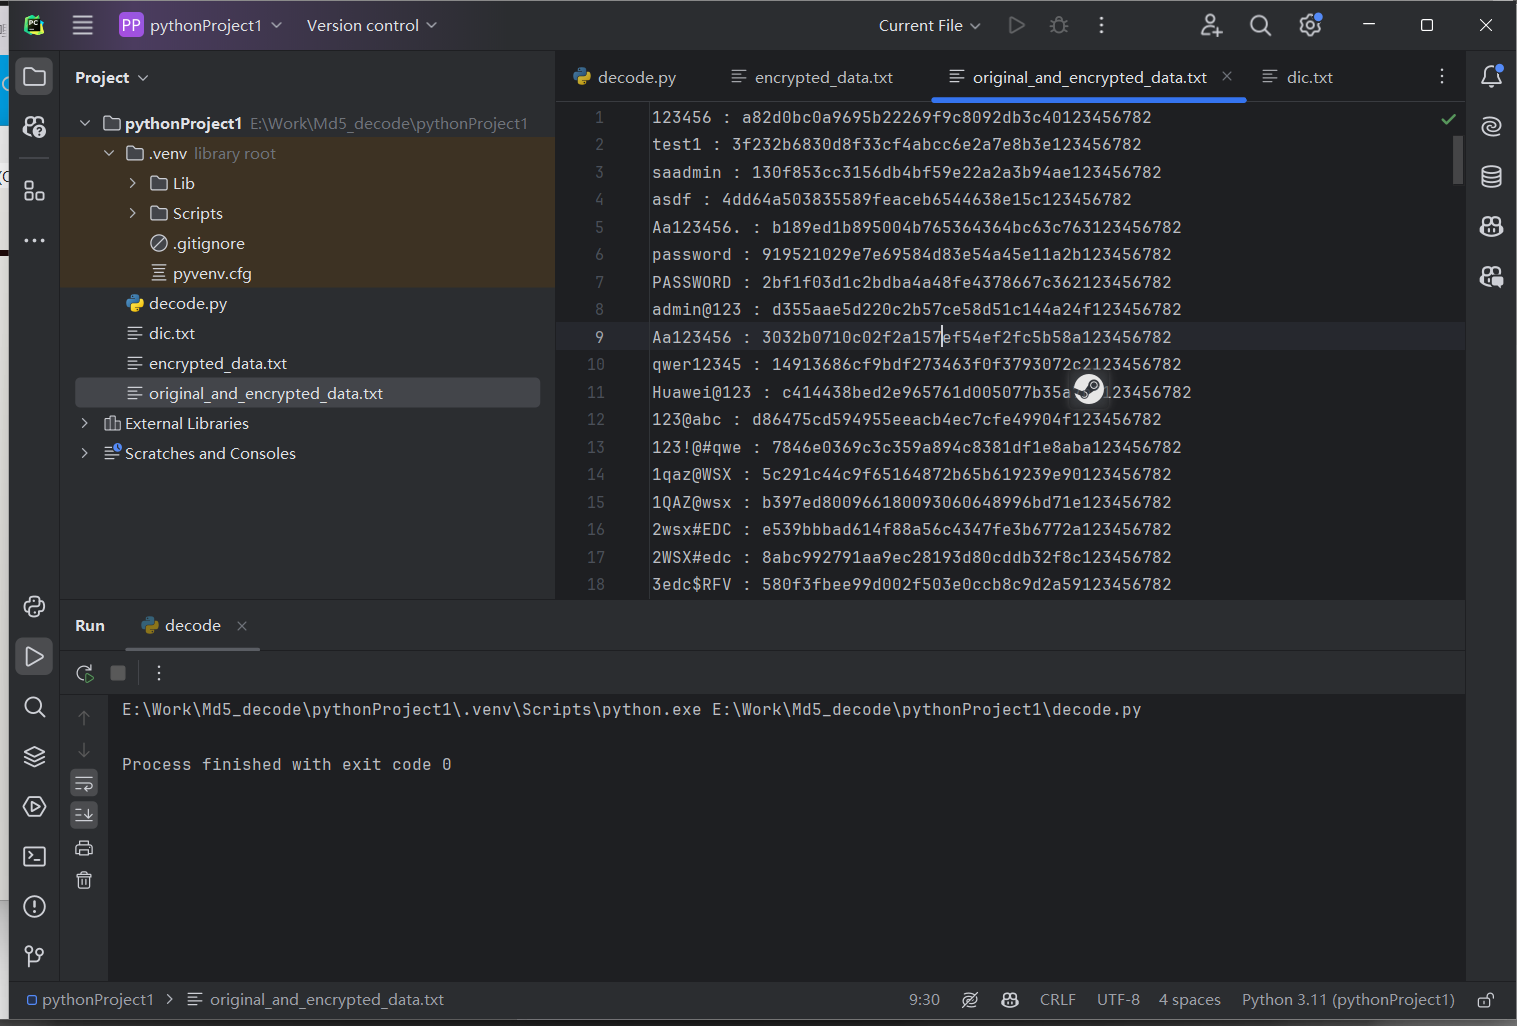Select .gitignore in project tree
The height and width of the screenshot is (1026, 1517).
[x=208, y=243]
